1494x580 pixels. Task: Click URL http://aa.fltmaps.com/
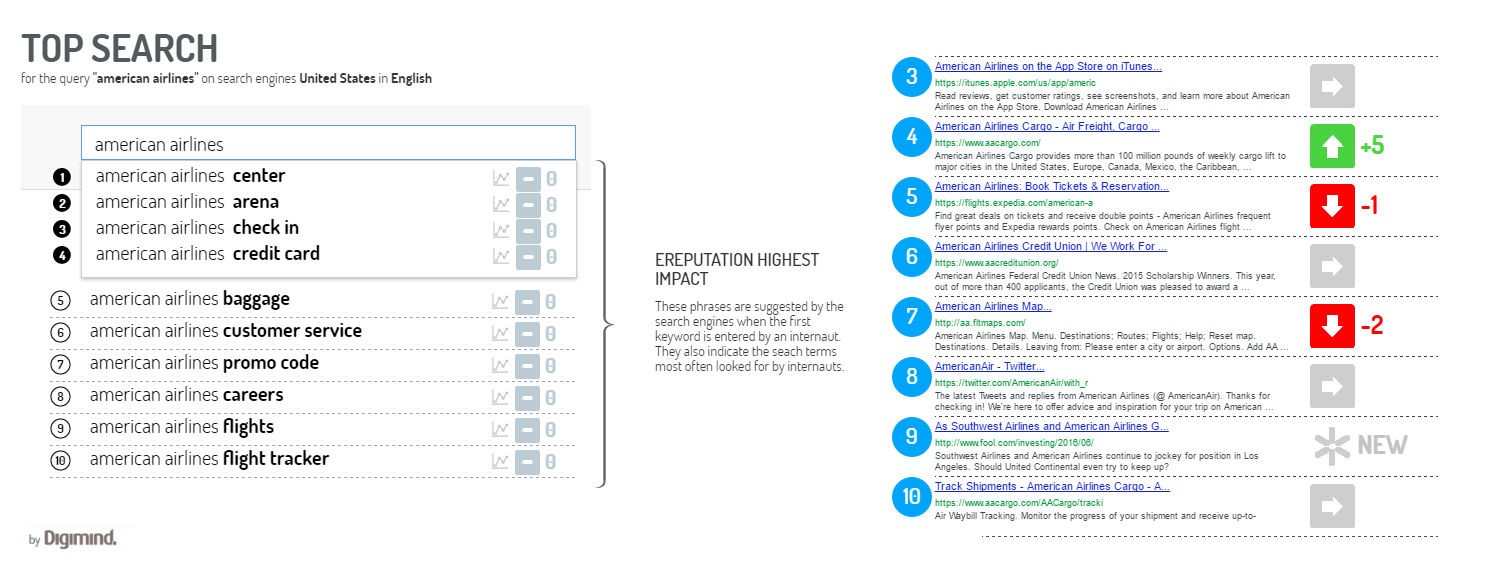coord(980,323)
